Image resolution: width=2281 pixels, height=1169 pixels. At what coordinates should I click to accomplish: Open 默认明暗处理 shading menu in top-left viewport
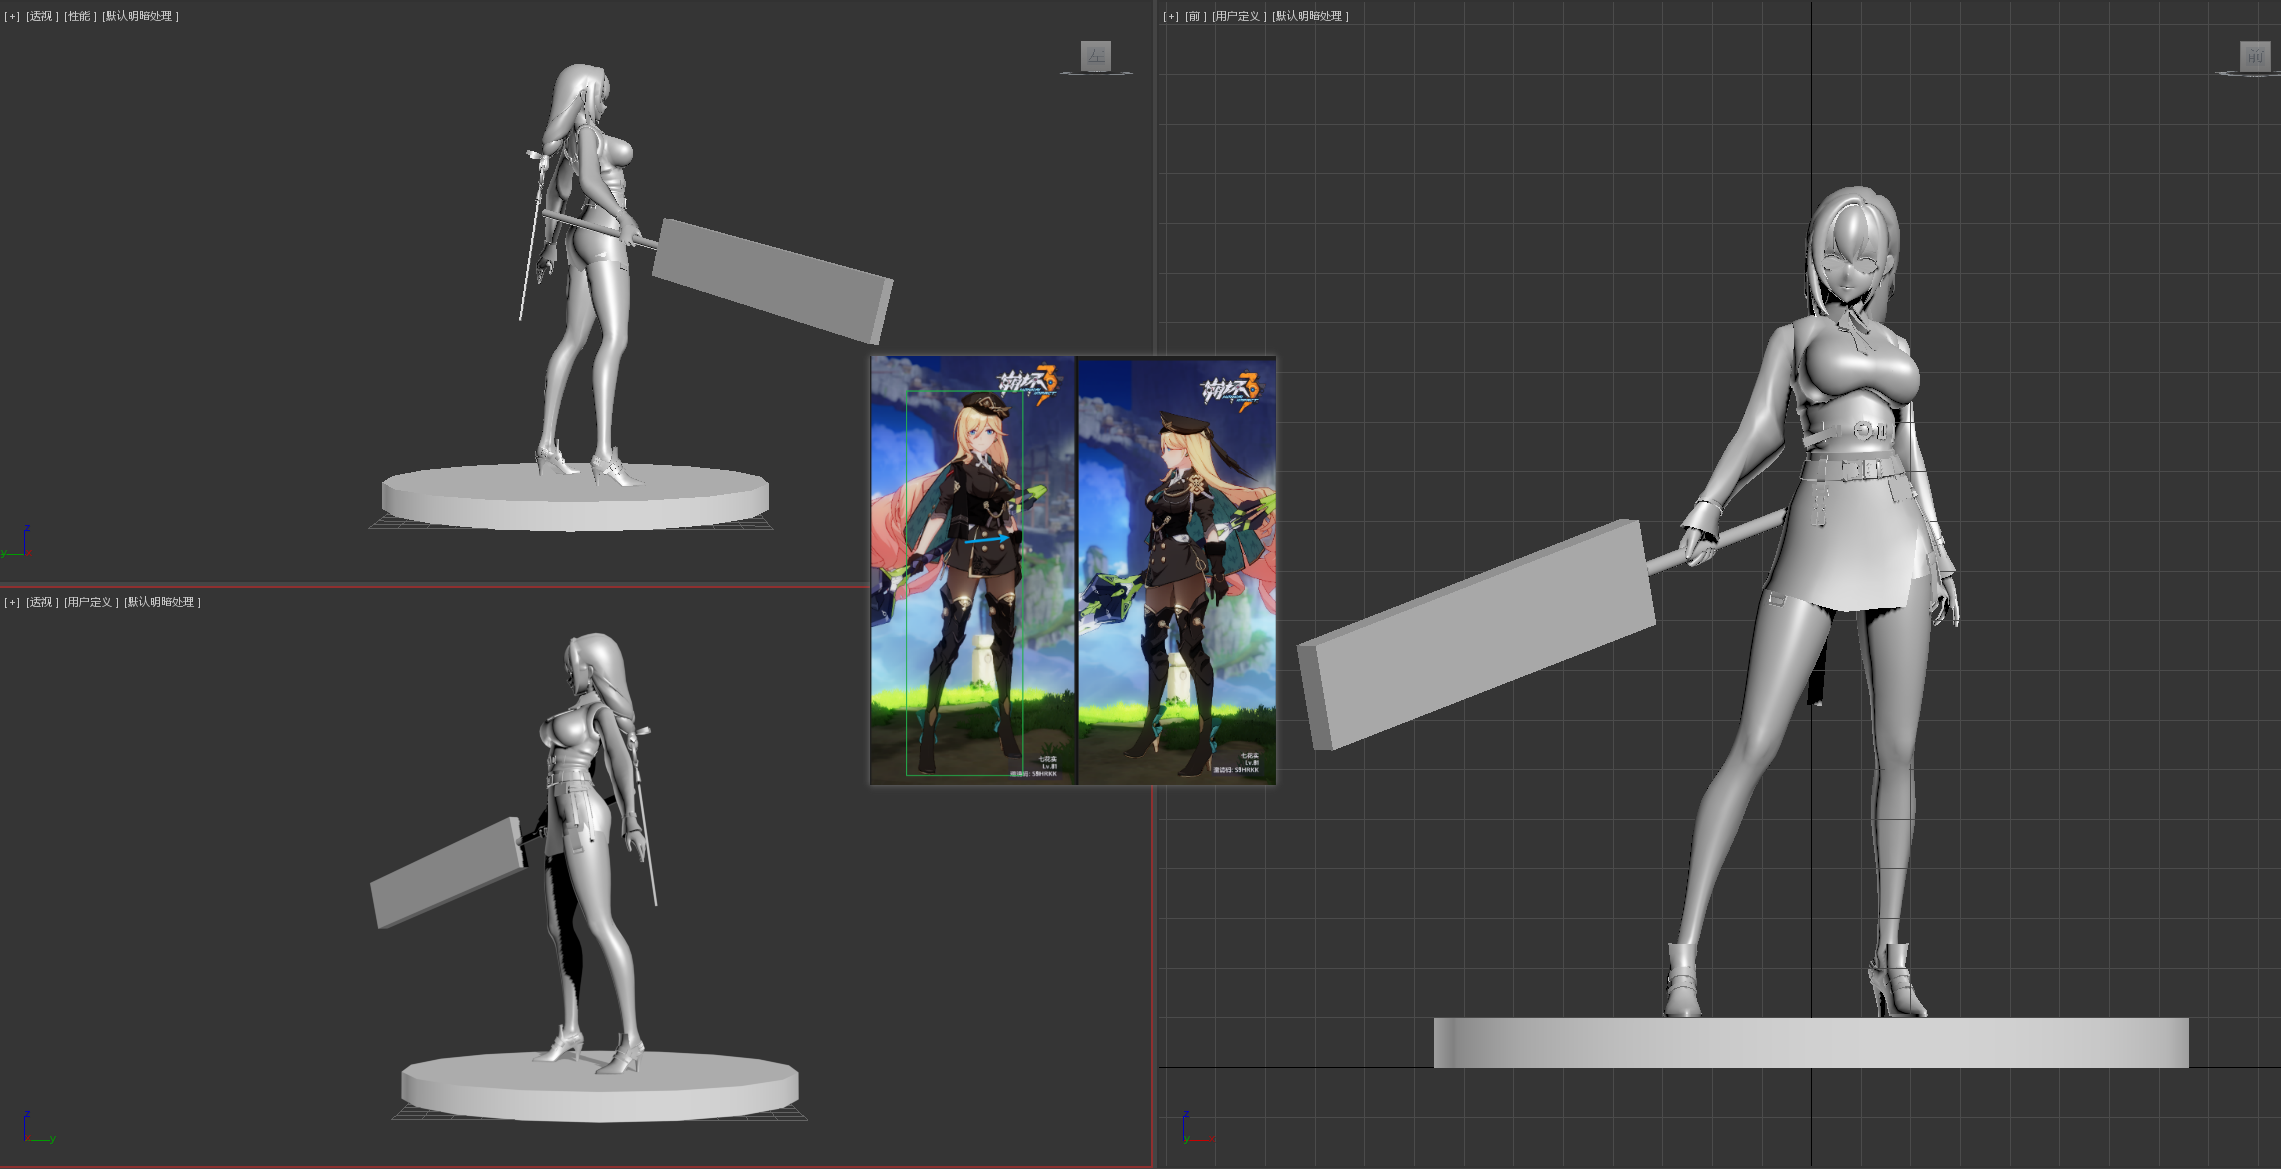[140, 16]
